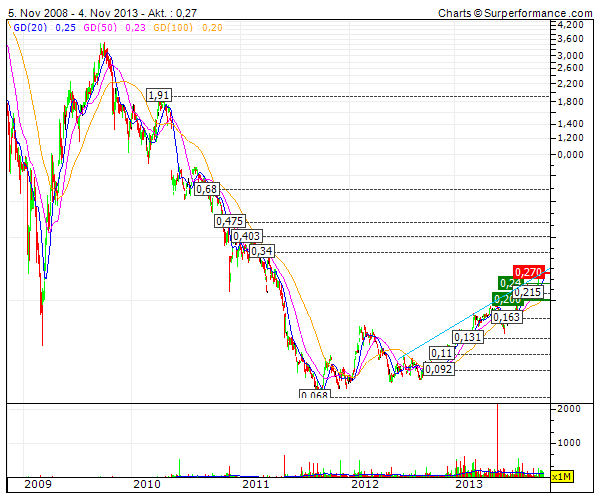Click the date range header text

click(x=103, y=13)
